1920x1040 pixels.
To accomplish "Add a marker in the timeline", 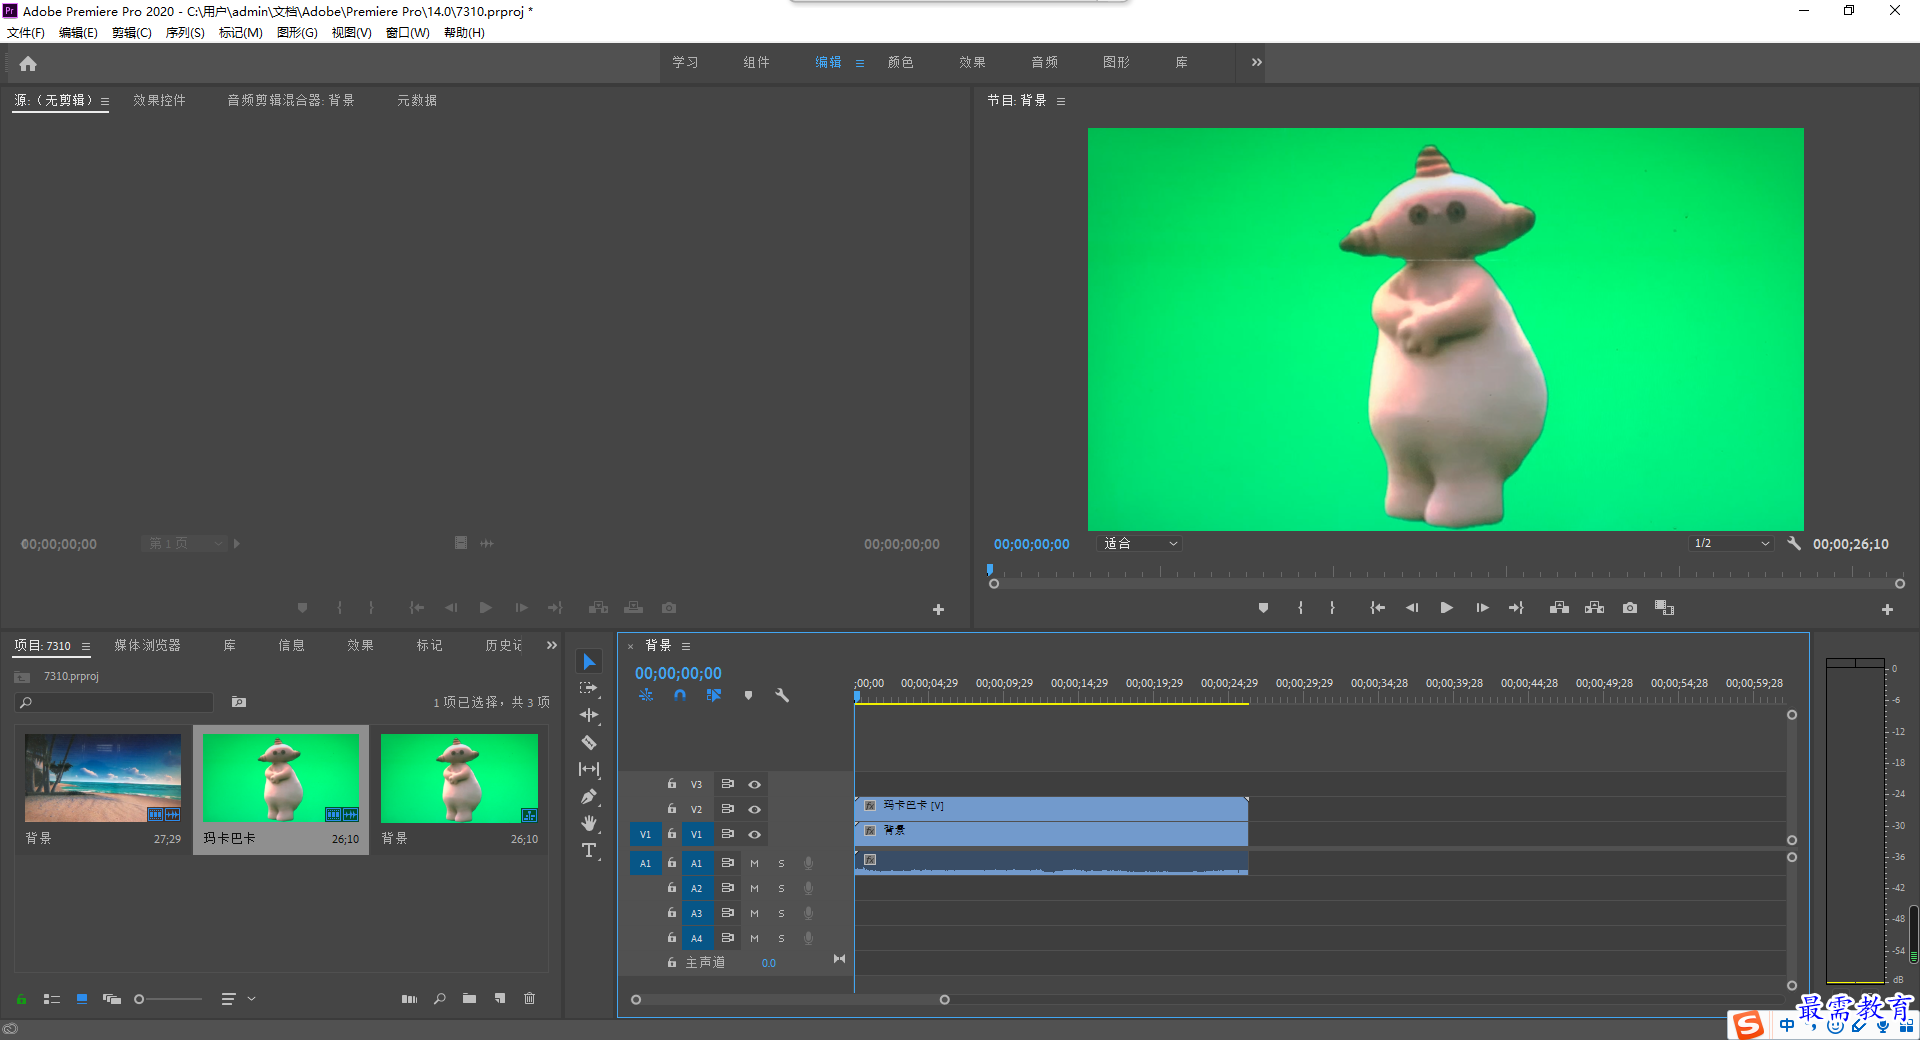I will click(748, 695).
